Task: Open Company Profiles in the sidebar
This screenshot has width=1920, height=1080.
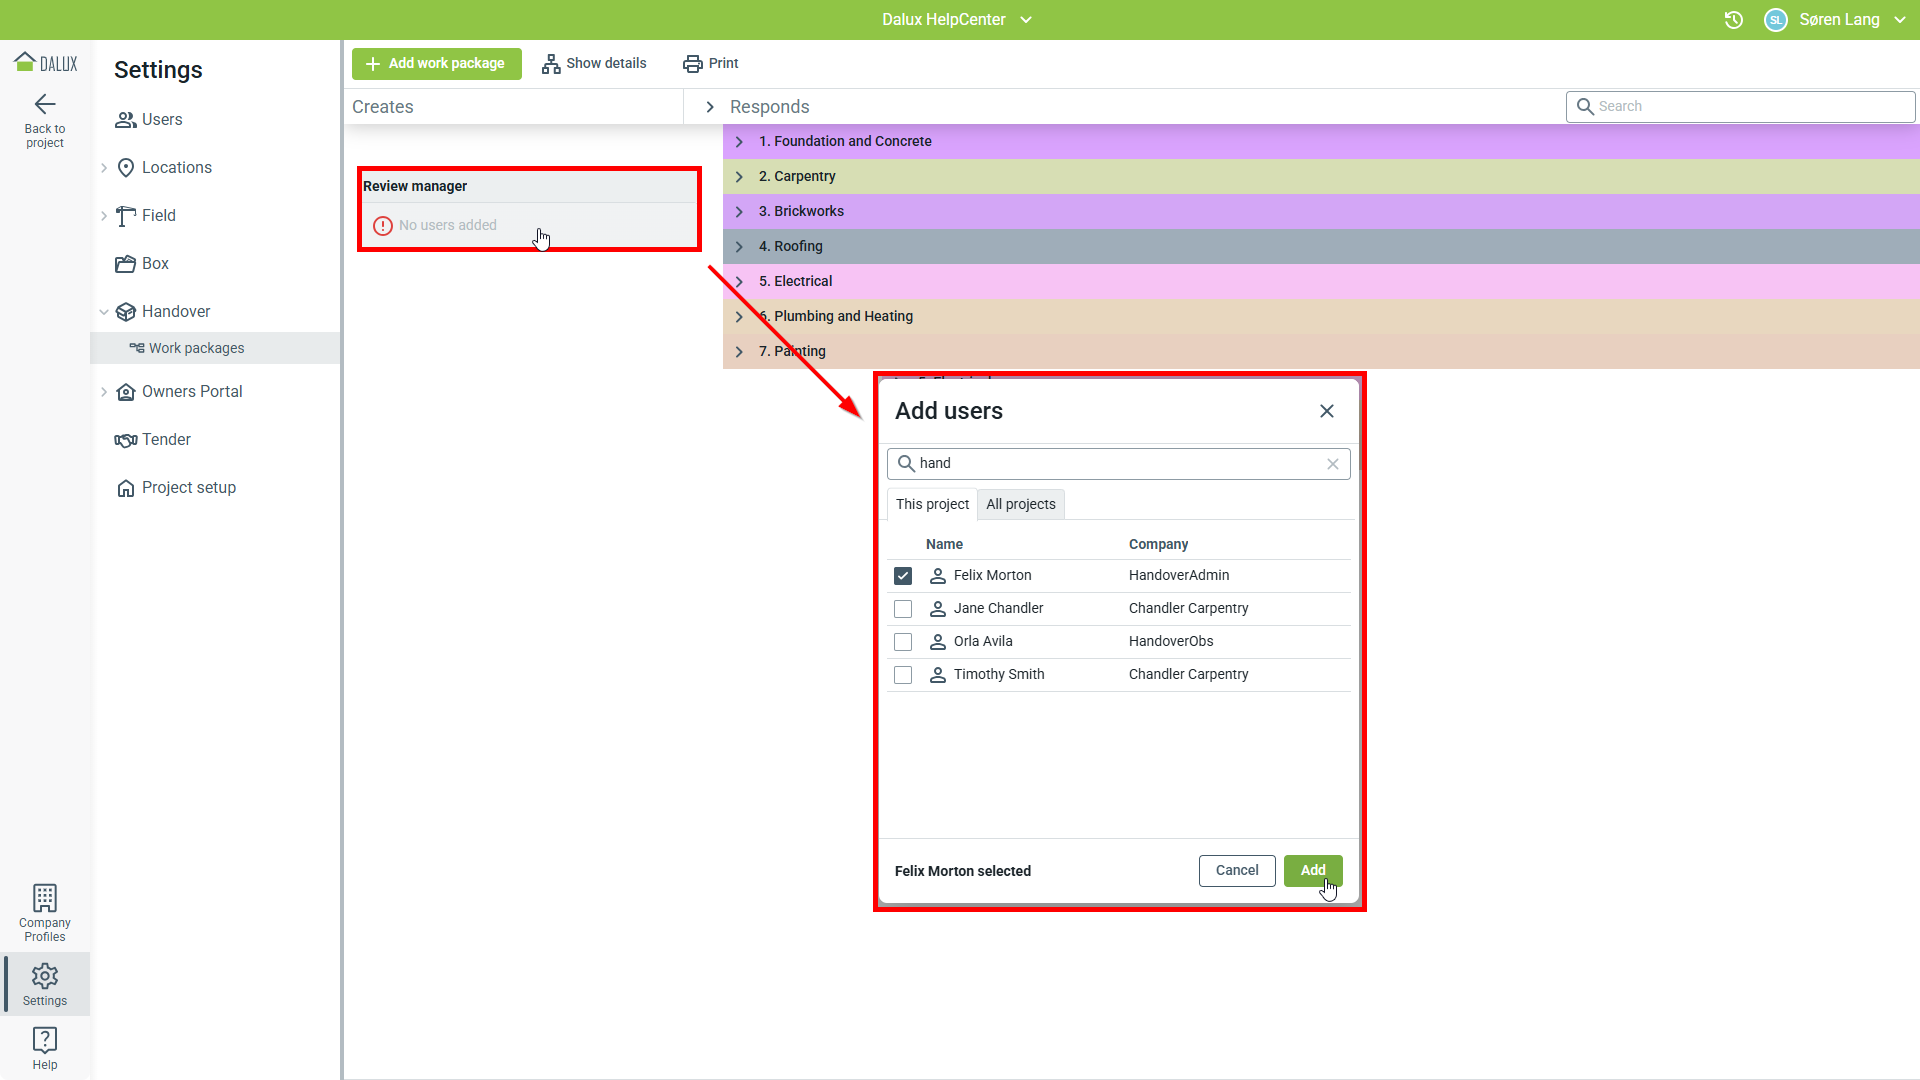Action: pos(45,912)
